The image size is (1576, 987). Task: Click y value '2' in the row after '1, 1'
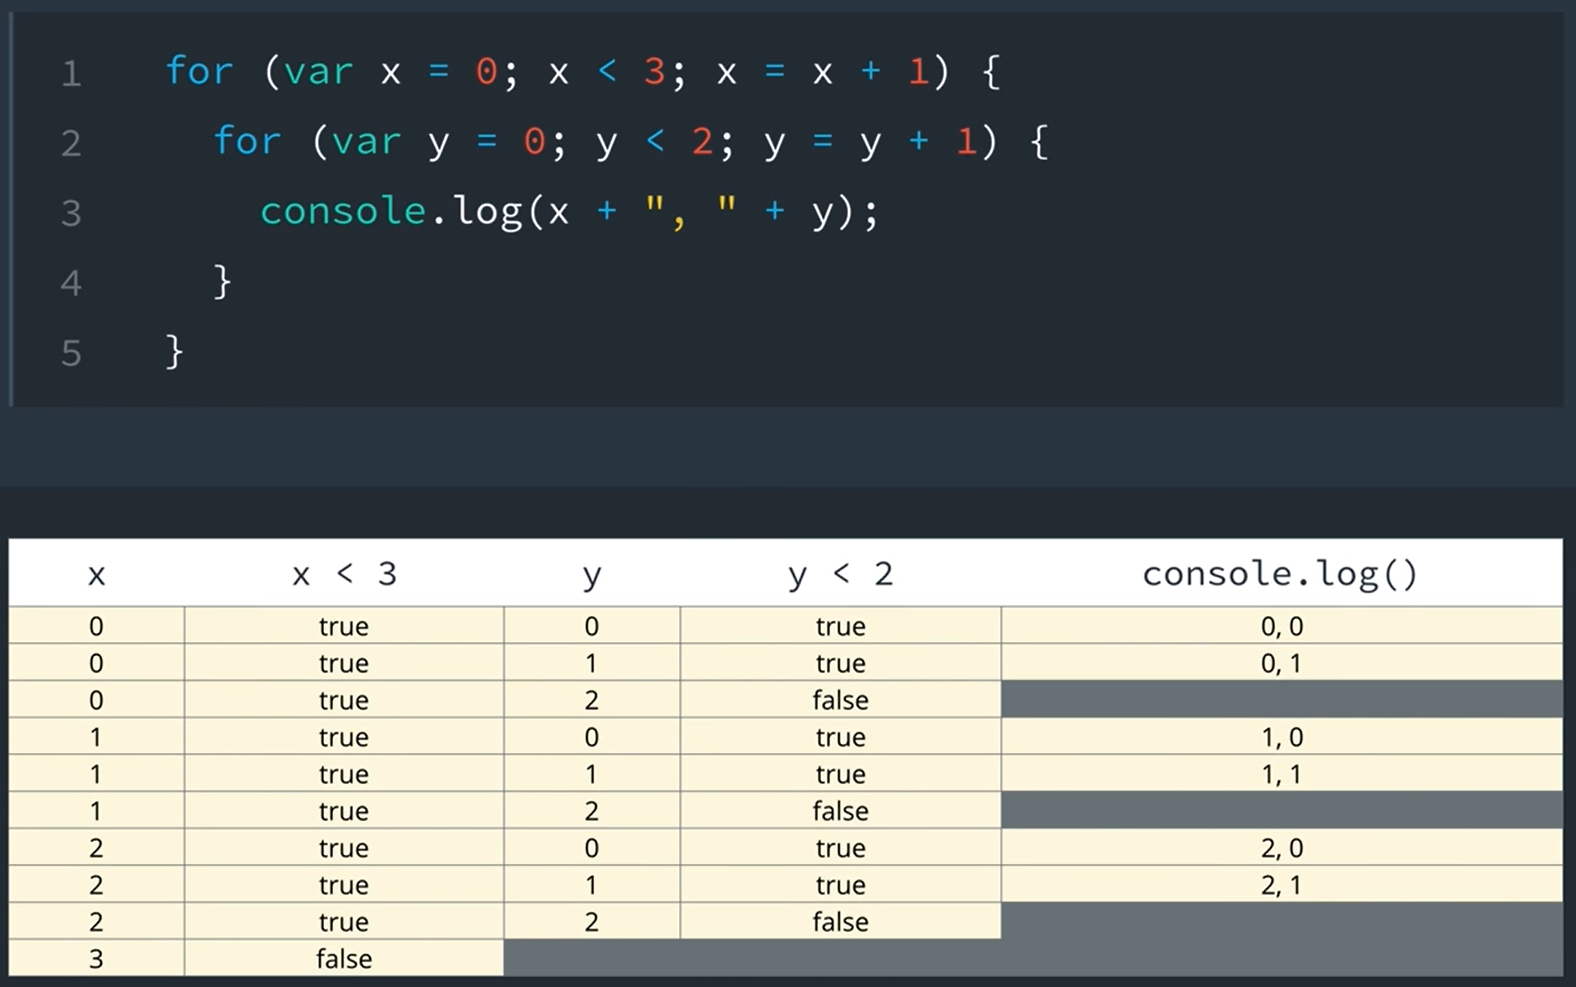pyautogui.click(x=592, y=811)
